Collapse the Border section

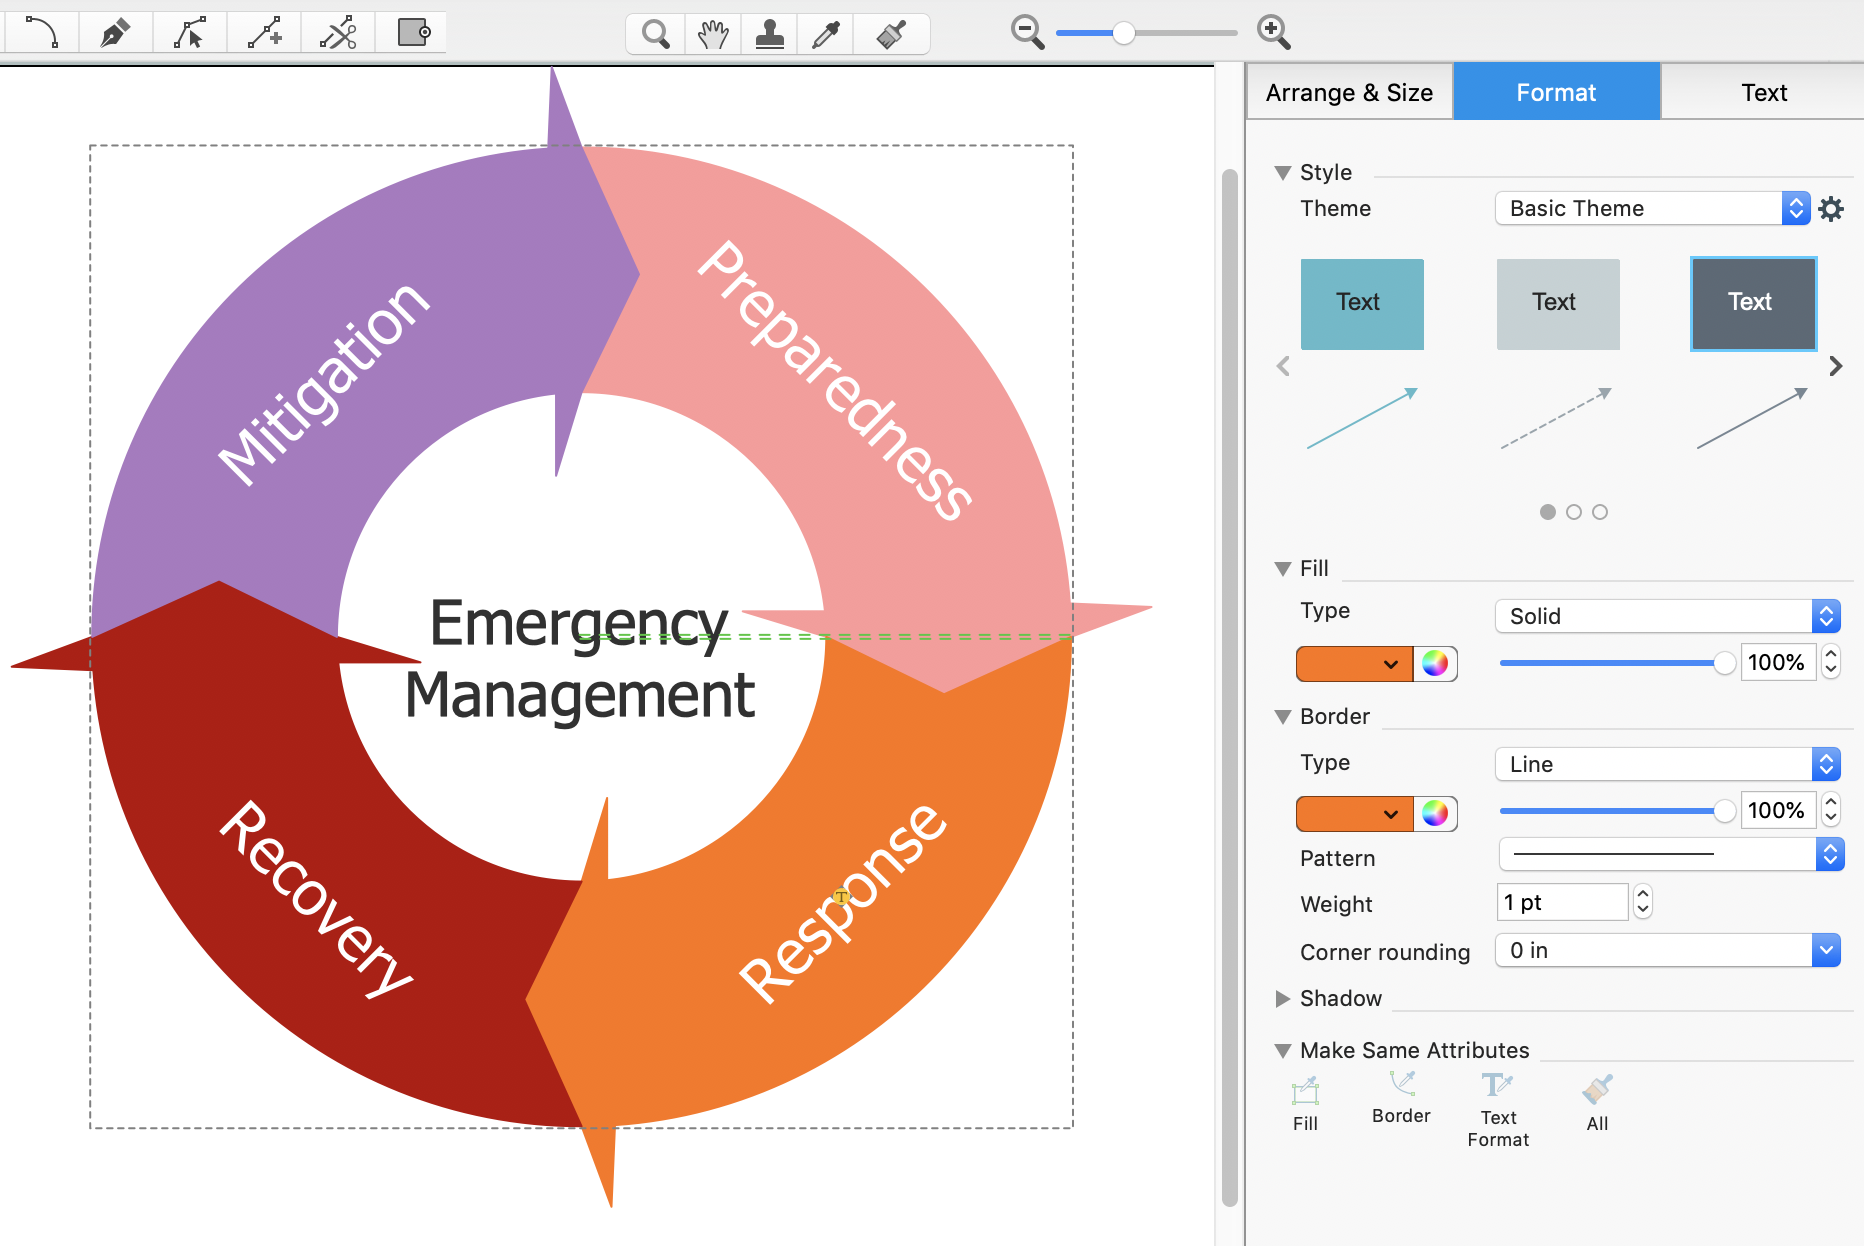[1283, 717]
